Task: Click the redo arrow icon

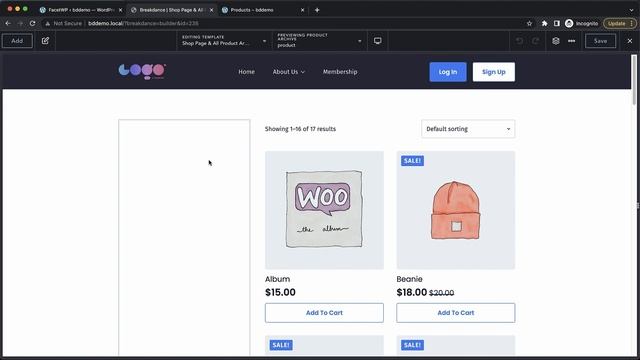Action: [x=536, y=41]
